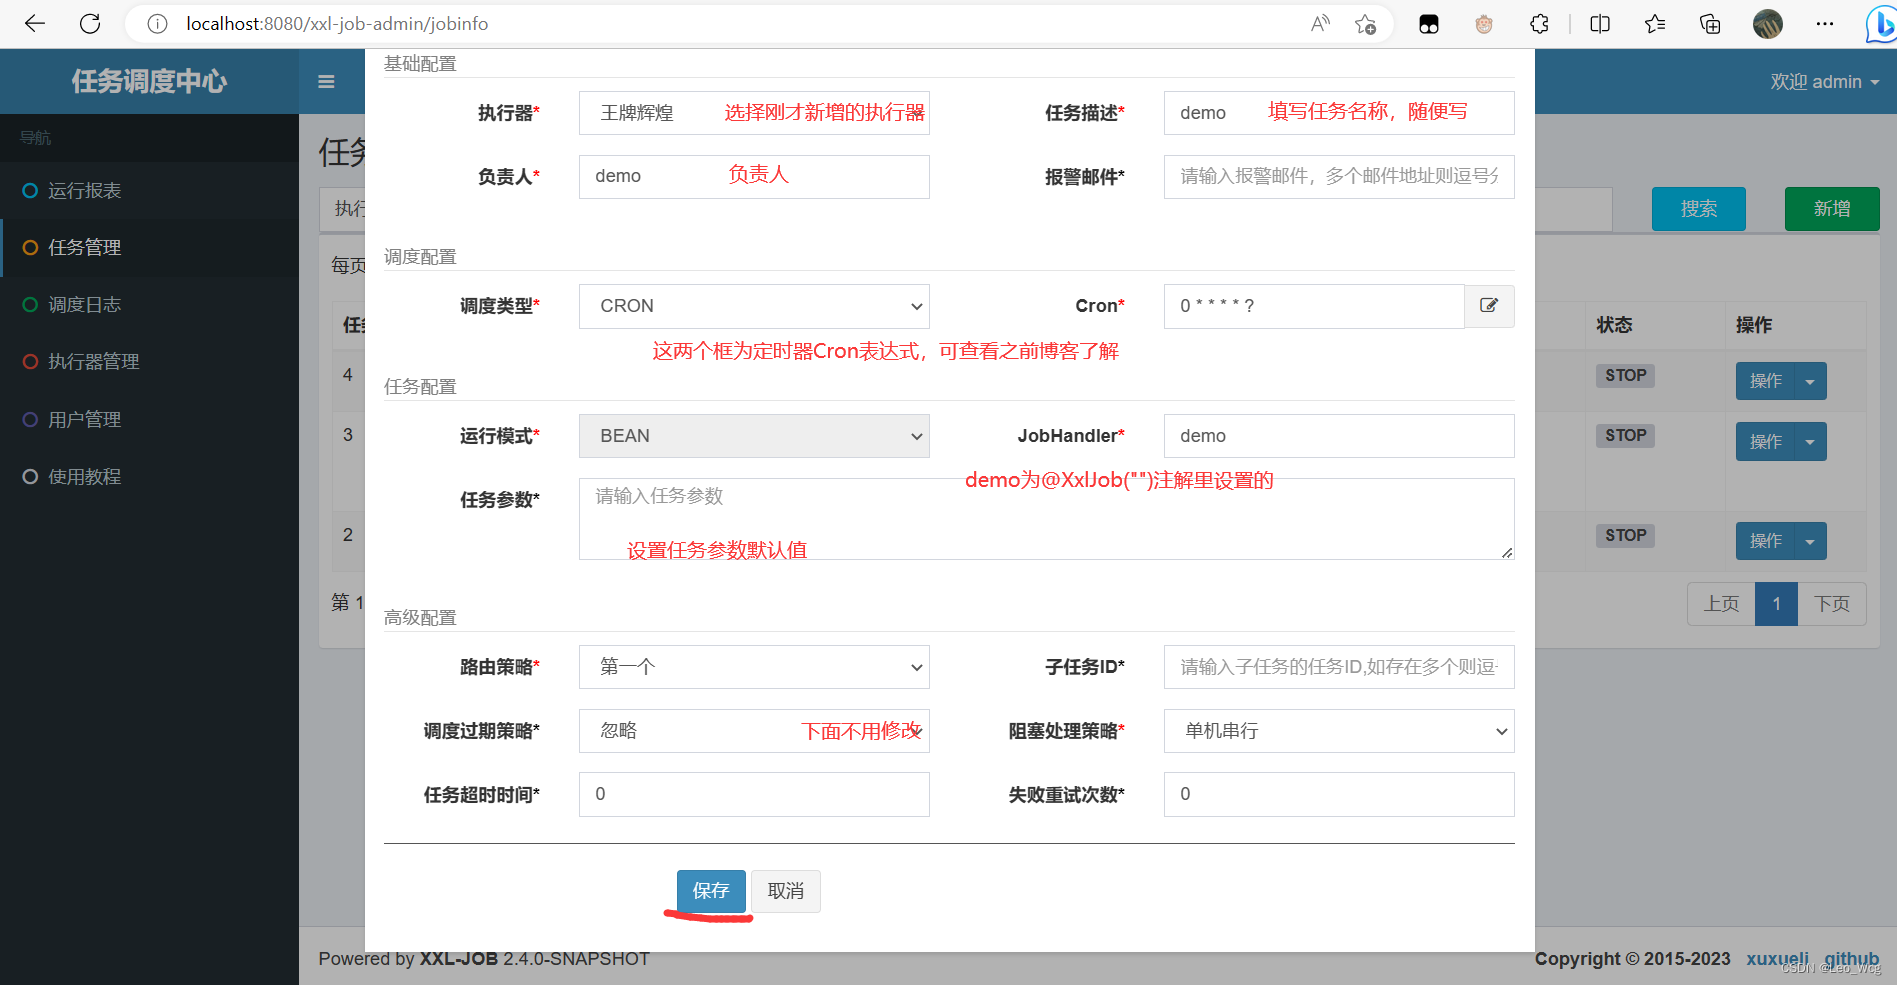Refresh the page in the browser
Image resolution: width=1897 pixels, height=985 pixels.
(x=90, y=23)
